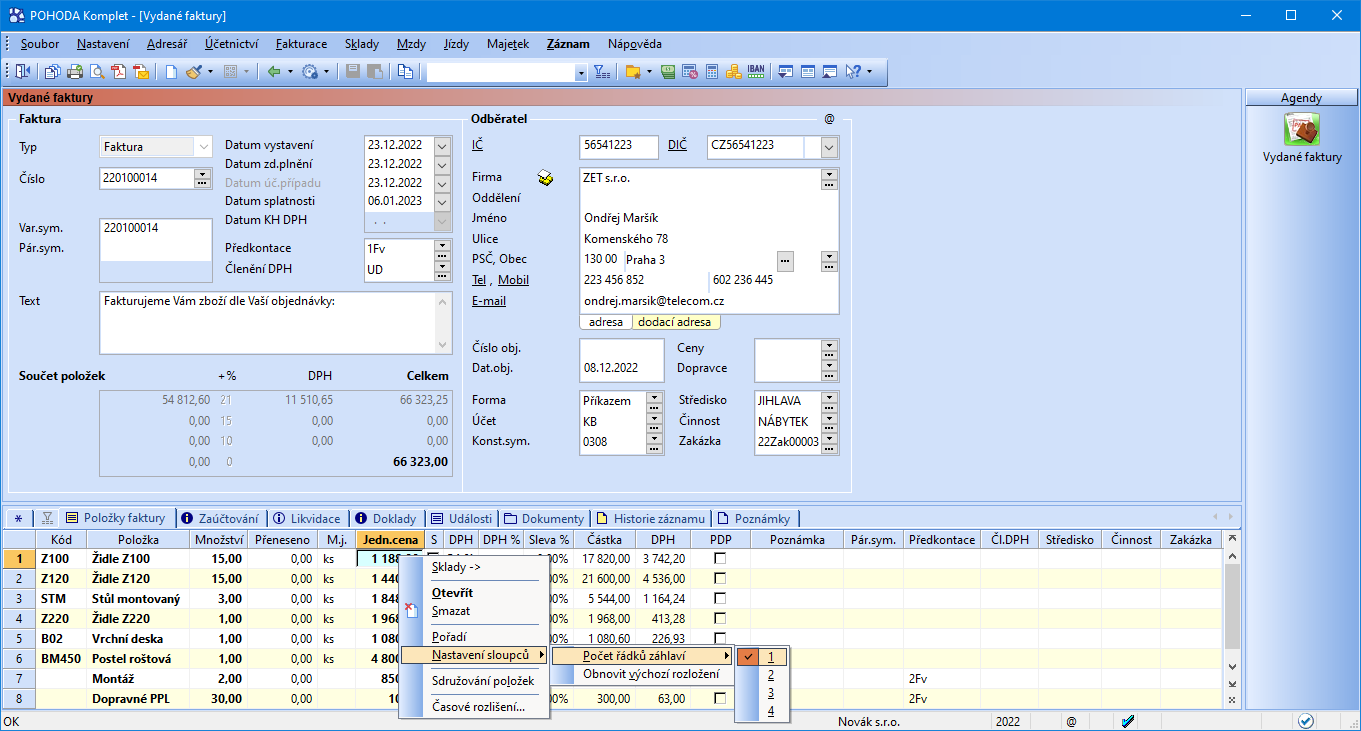Click the copy documents toolbar icon
The image size is (1361, 731).
pos(52,72)
